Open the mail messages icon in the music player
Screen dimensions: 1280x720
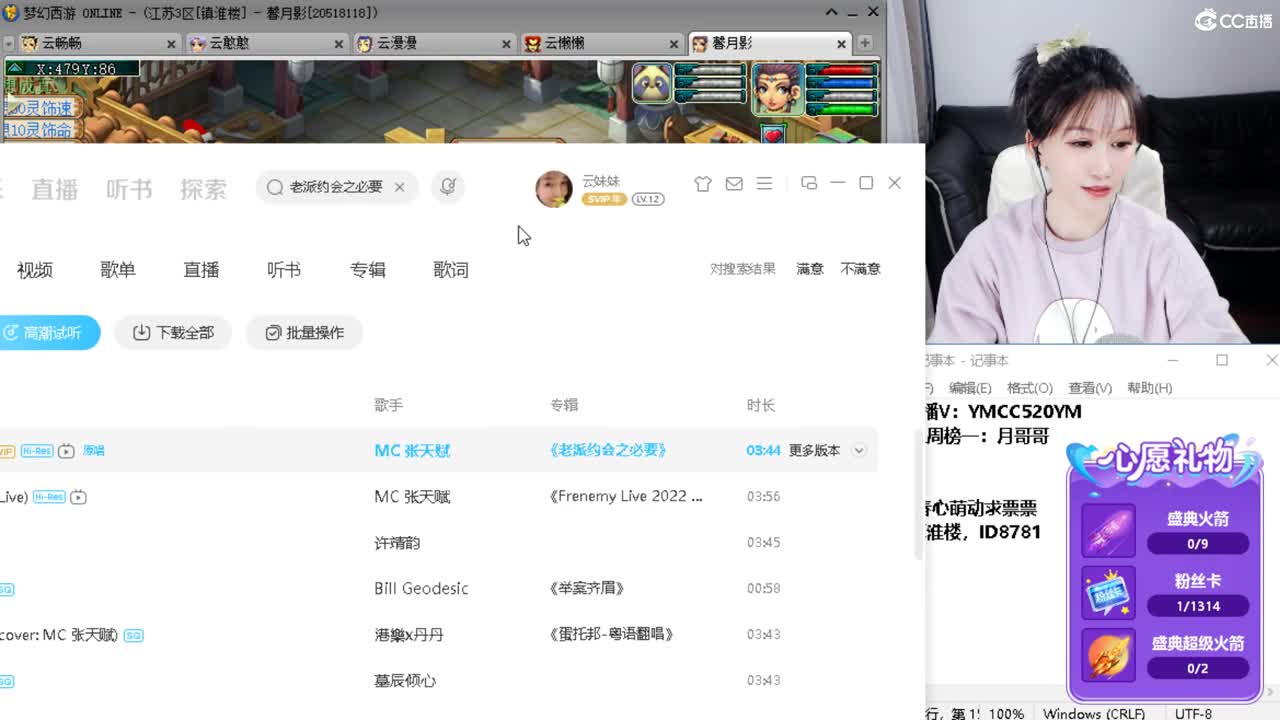click(734, 184)
